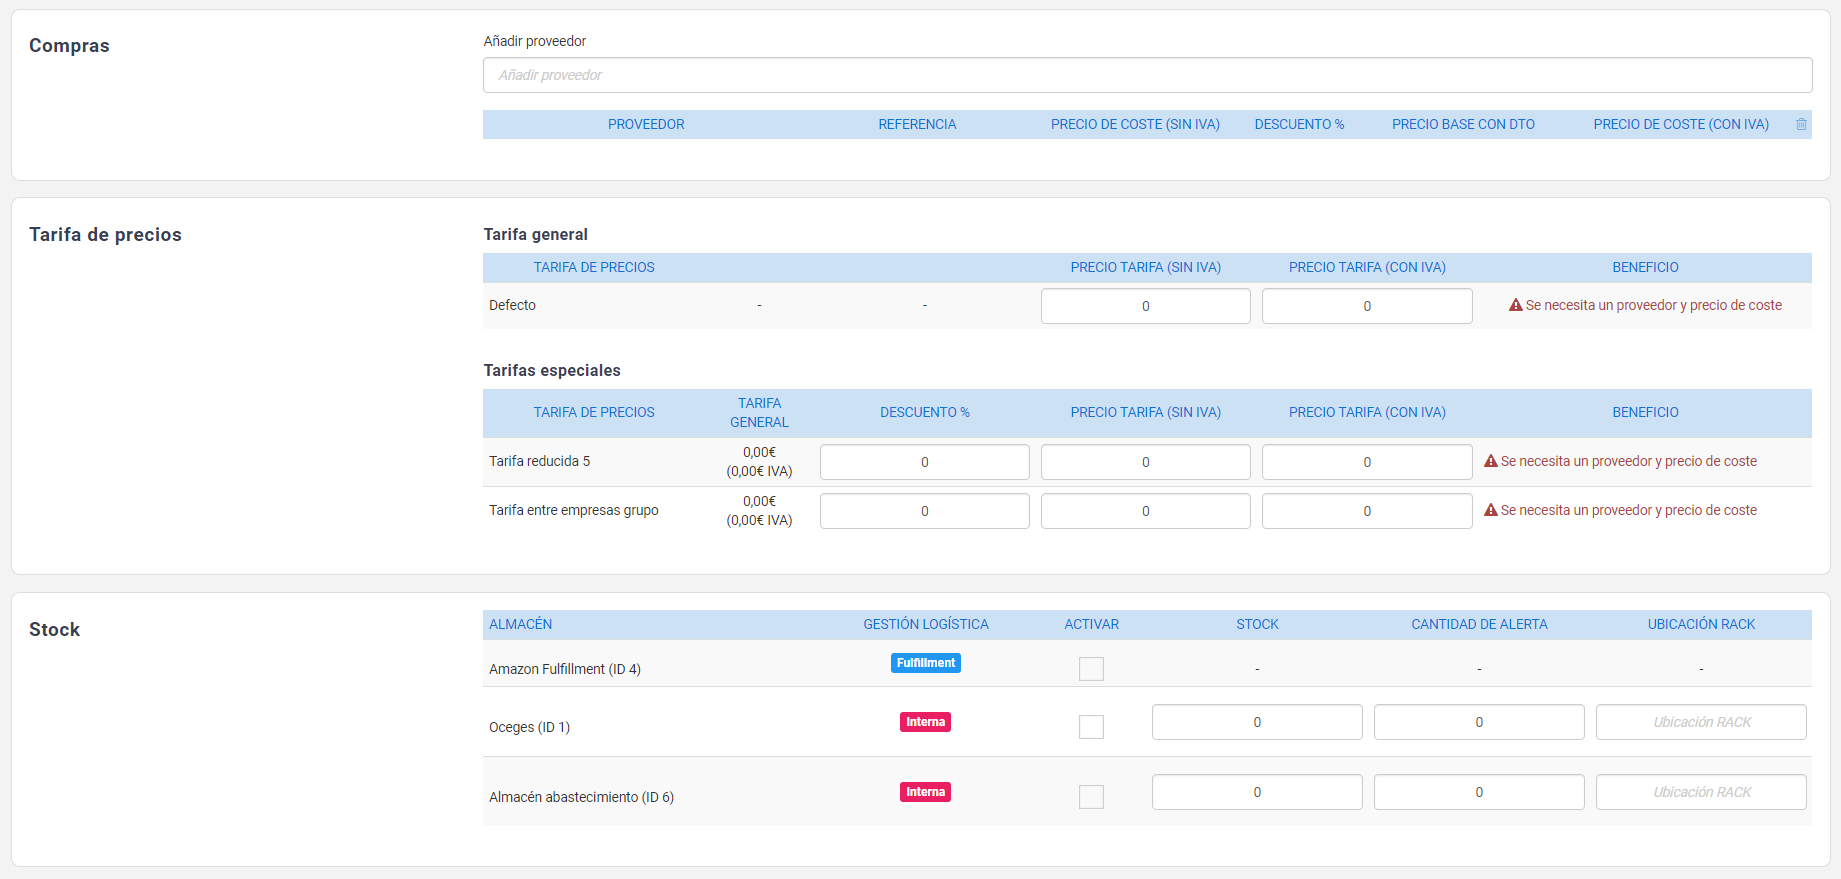Click ALMACÉN column header
This screenshot has height=879, width=1841.
point(520,624)
